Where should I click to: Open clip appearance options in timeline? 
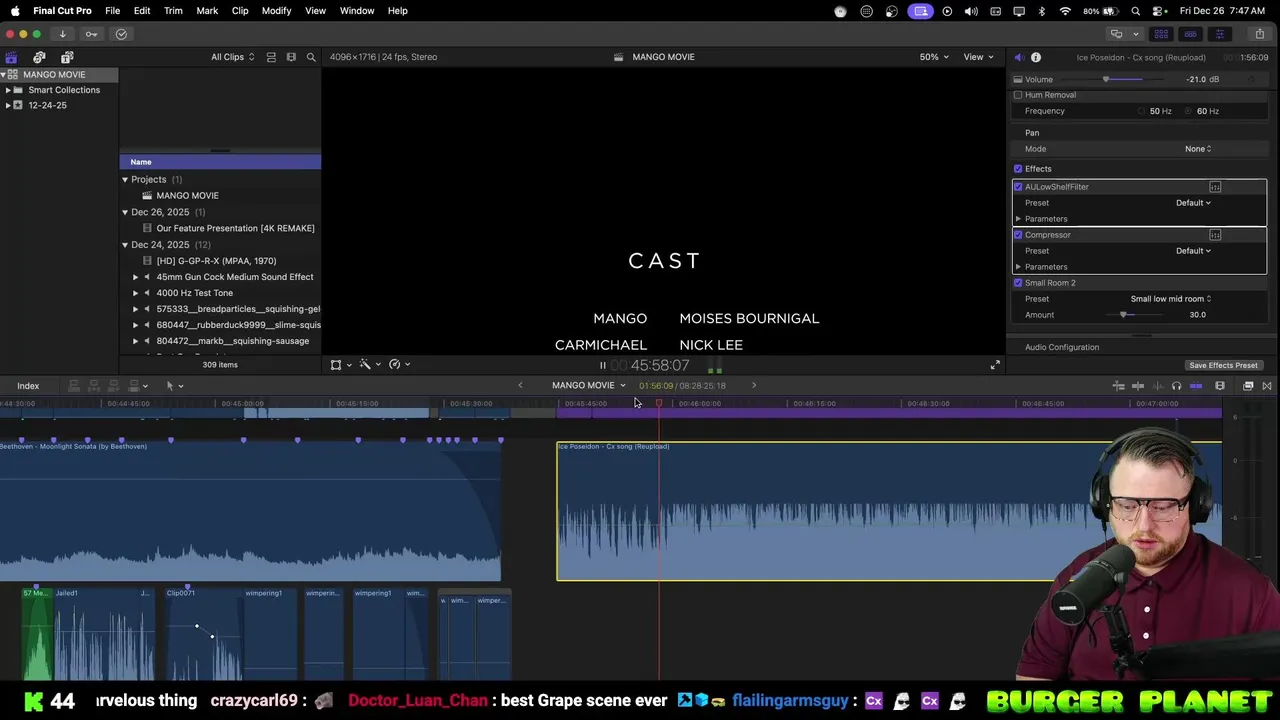click(x=1220, y=386)
